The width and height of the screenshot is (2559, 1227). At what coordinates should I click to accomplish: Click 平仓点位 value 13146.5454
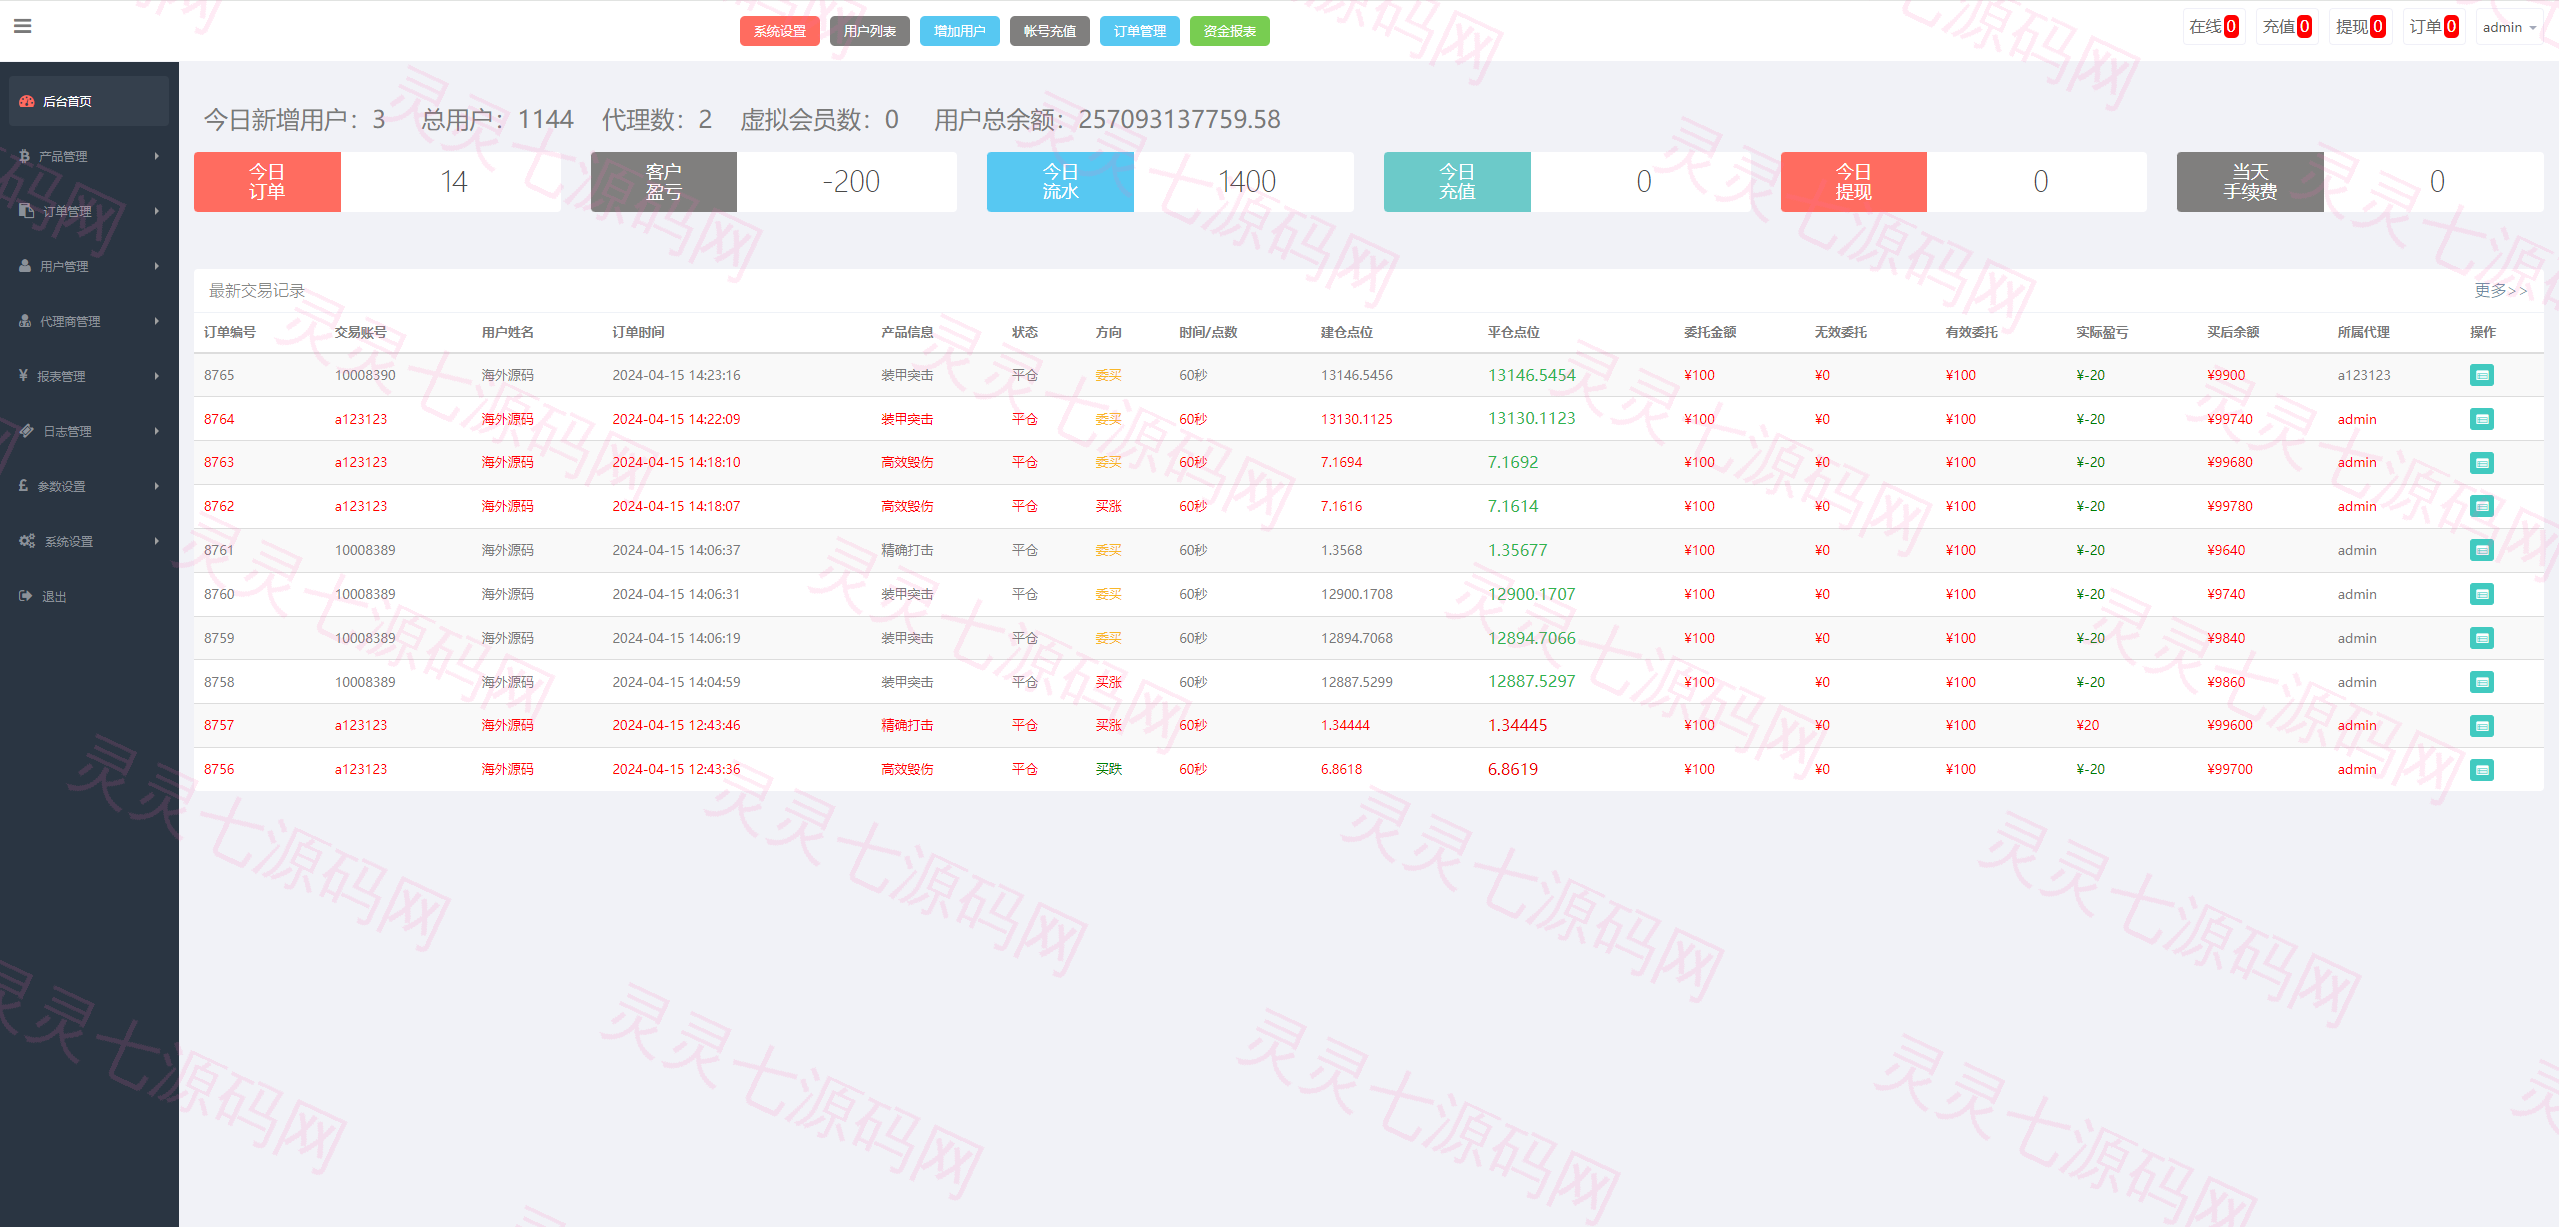point(1531,375)
